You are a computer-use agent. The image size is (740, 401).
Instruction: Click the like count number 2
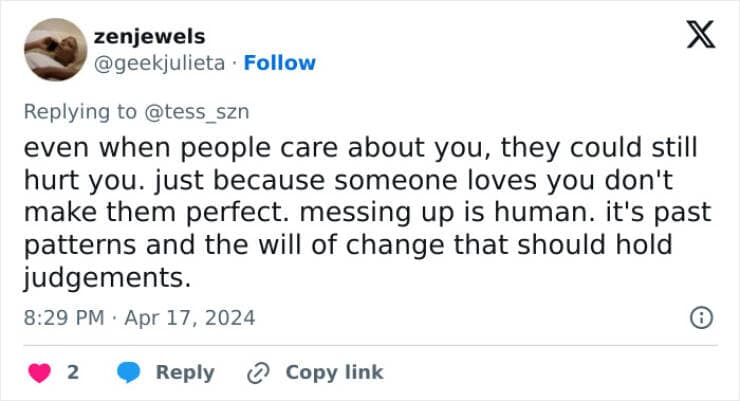[73, 372]
